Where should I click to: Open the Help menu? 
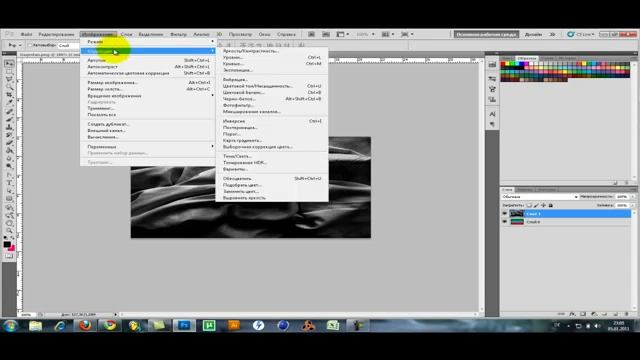pyautogui.click(x=286, y=34)
